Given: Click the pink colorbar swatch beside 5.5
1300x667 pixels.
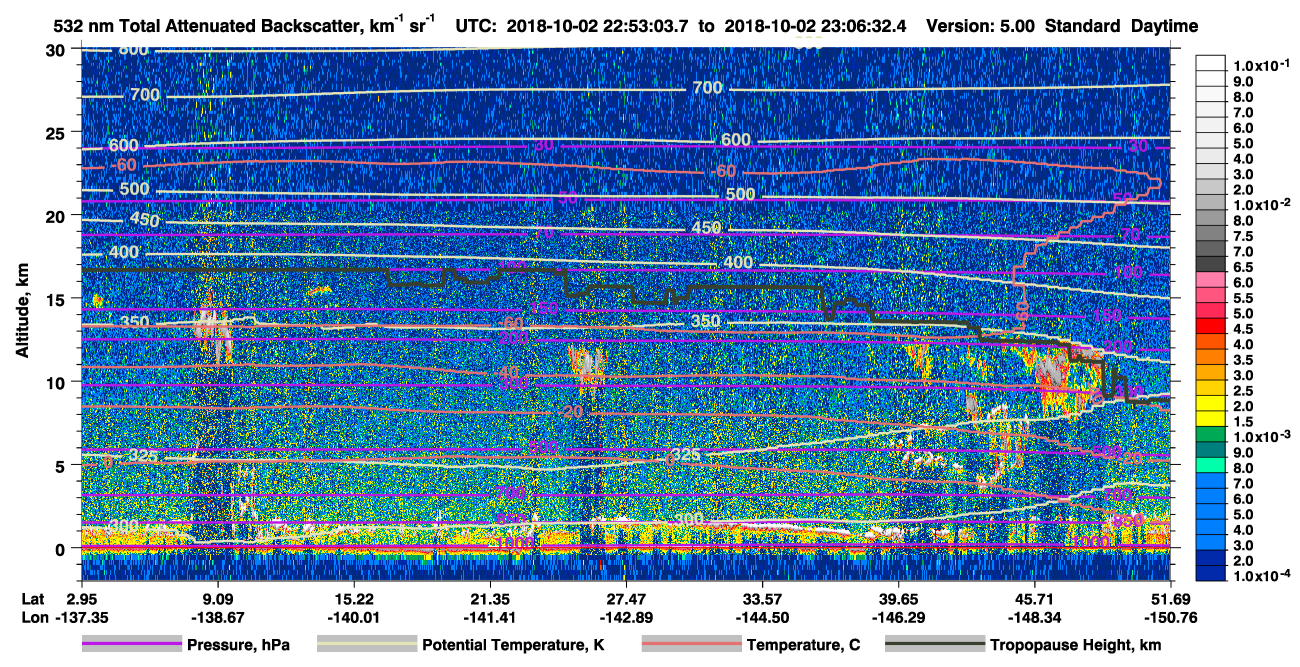Looking at the screenshot, I should coord(1211,297).
